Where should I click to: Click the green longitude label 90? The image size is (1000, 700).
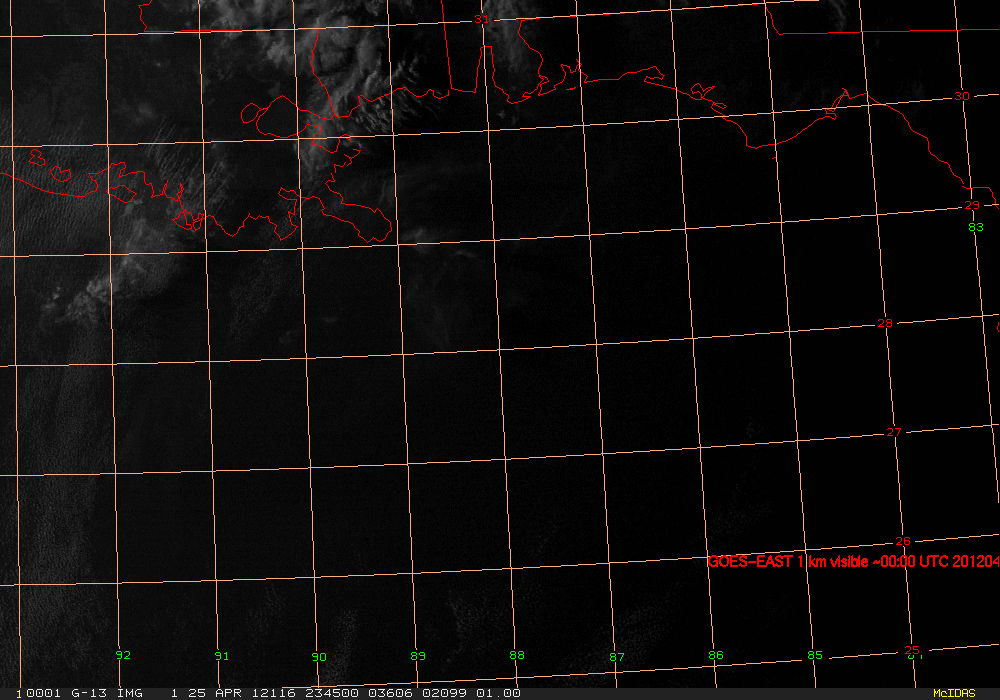pos(319,657)
